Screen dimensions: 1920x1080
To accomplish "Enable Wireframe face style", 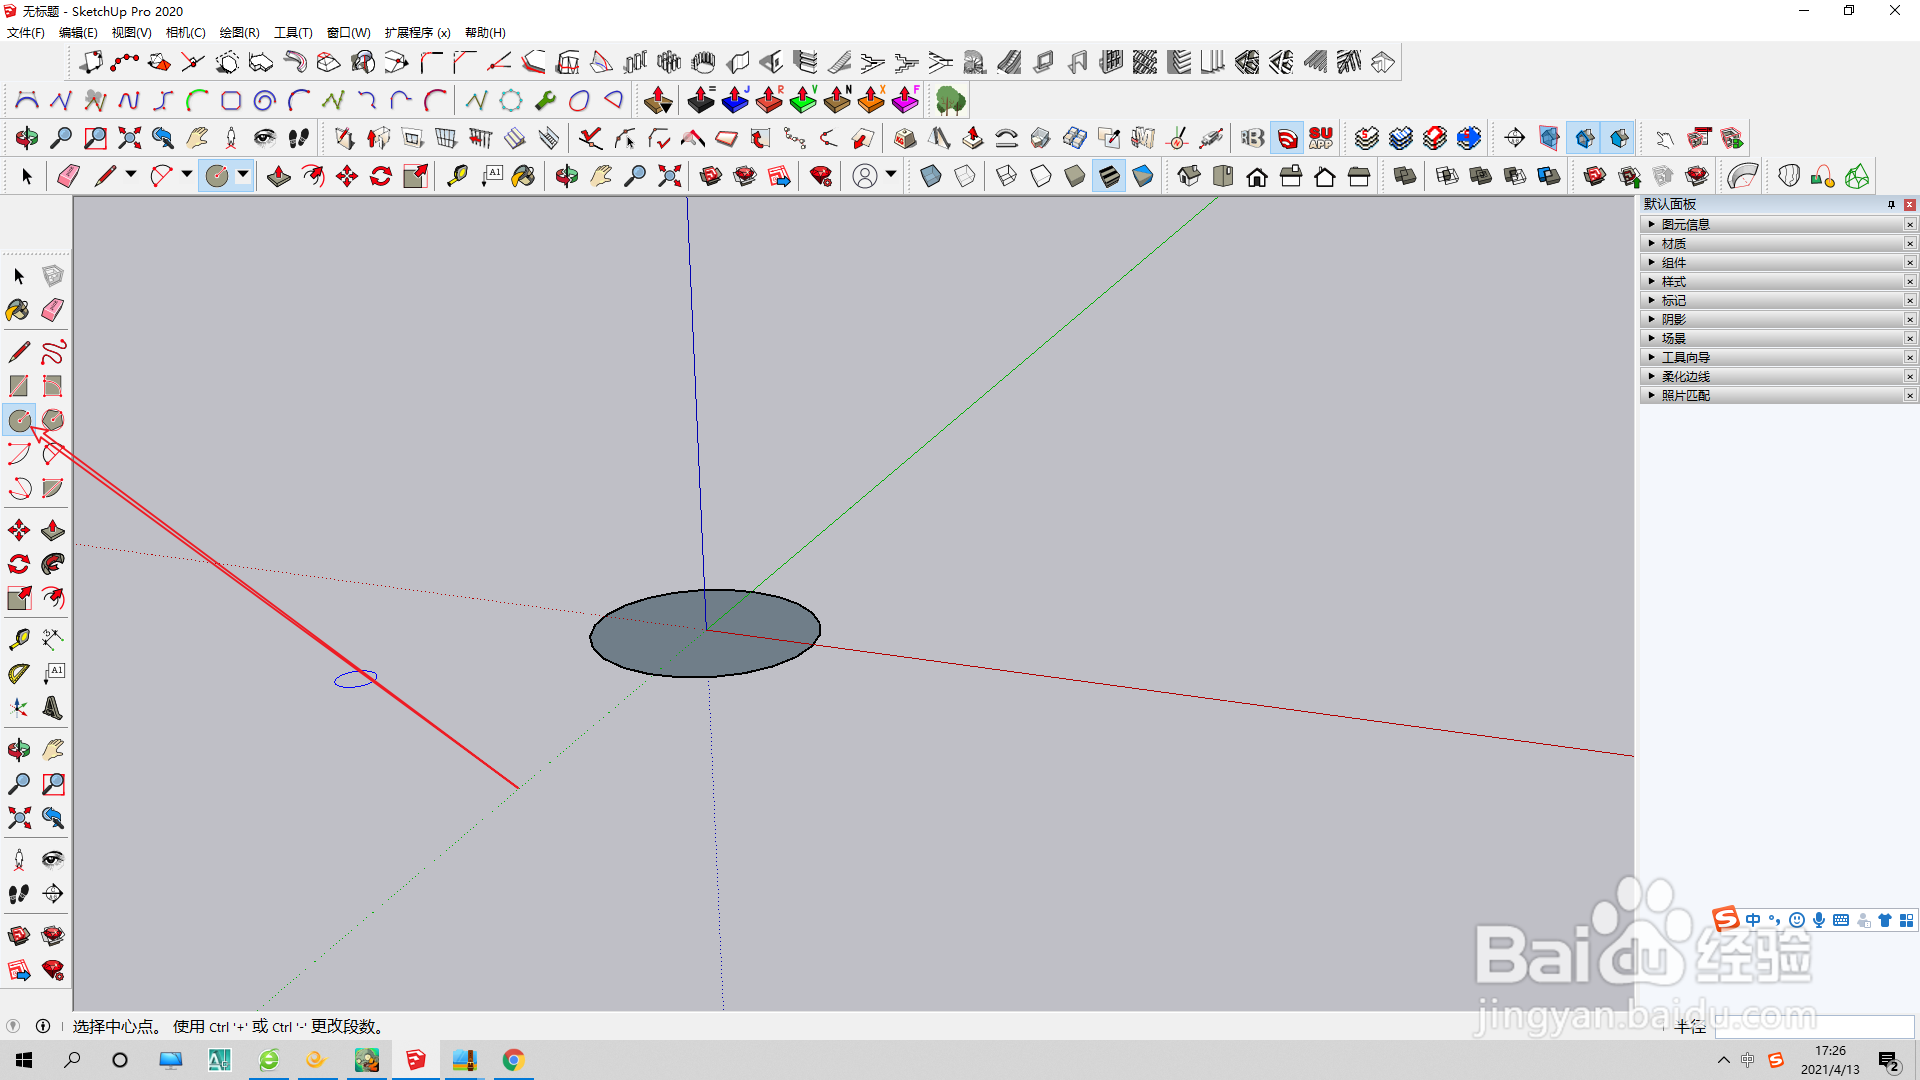I will point(1007,177).
